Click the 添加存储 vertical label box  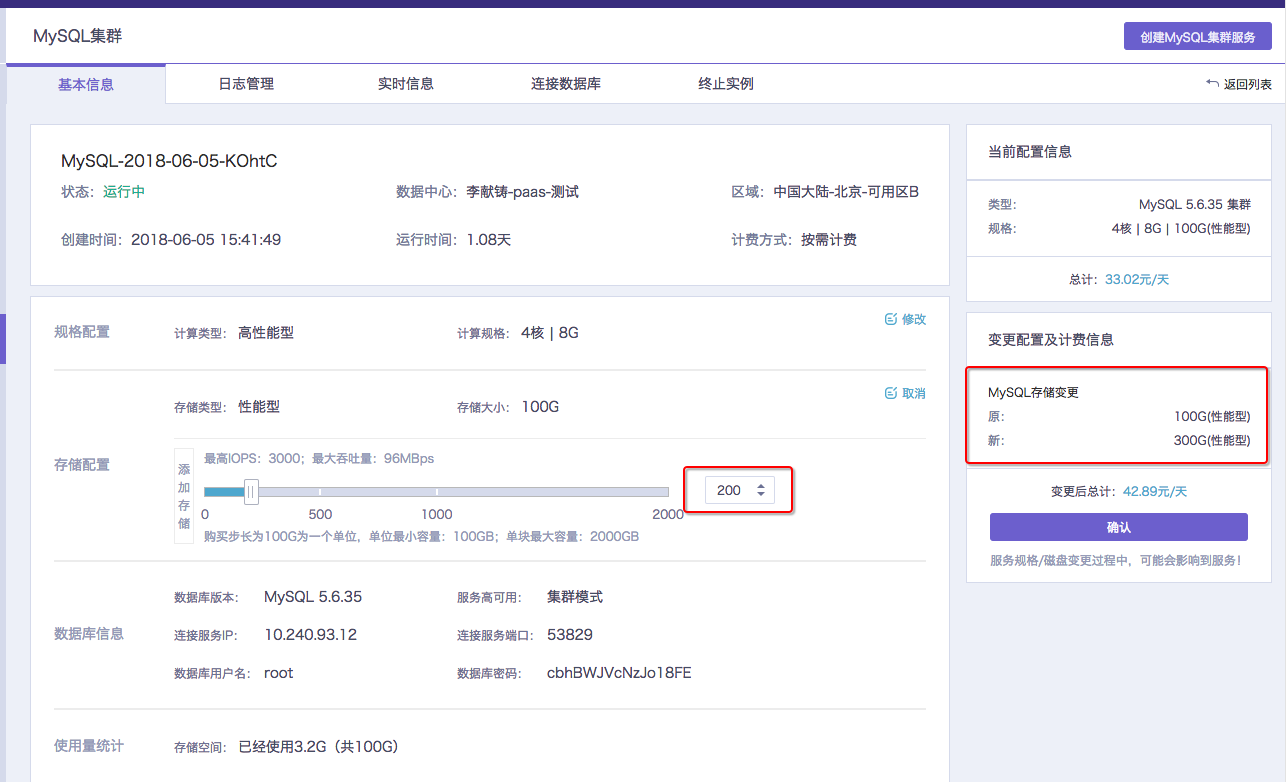point(184,496)
